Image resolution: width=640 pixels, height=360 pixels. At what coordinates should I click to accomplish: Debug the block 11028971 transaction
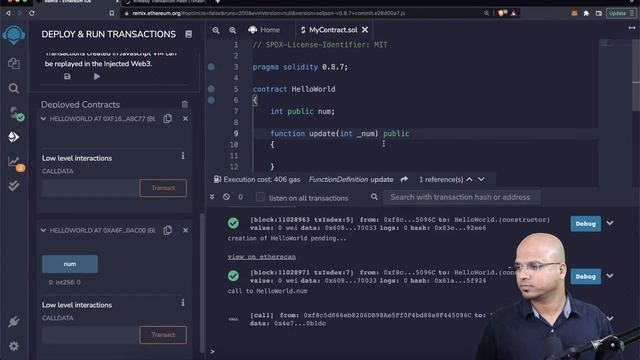click(585, 276)
